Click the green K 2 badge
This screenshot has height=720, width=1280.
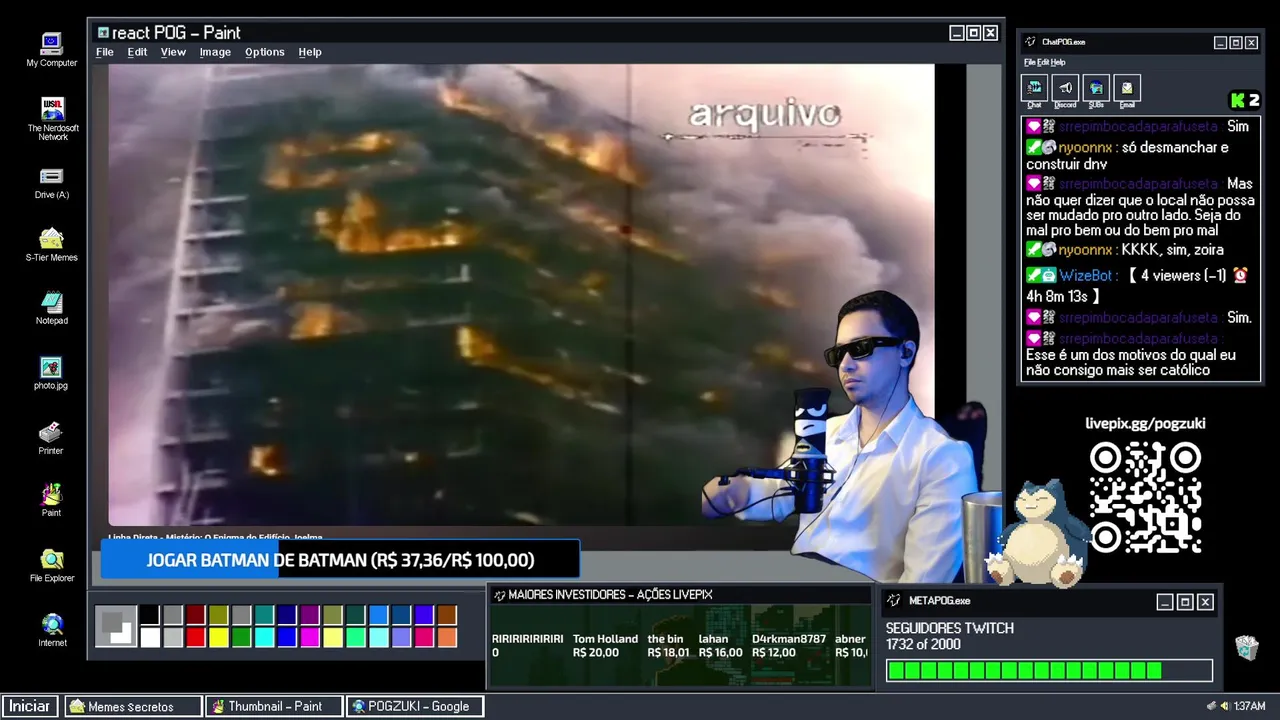[1245, 100]
